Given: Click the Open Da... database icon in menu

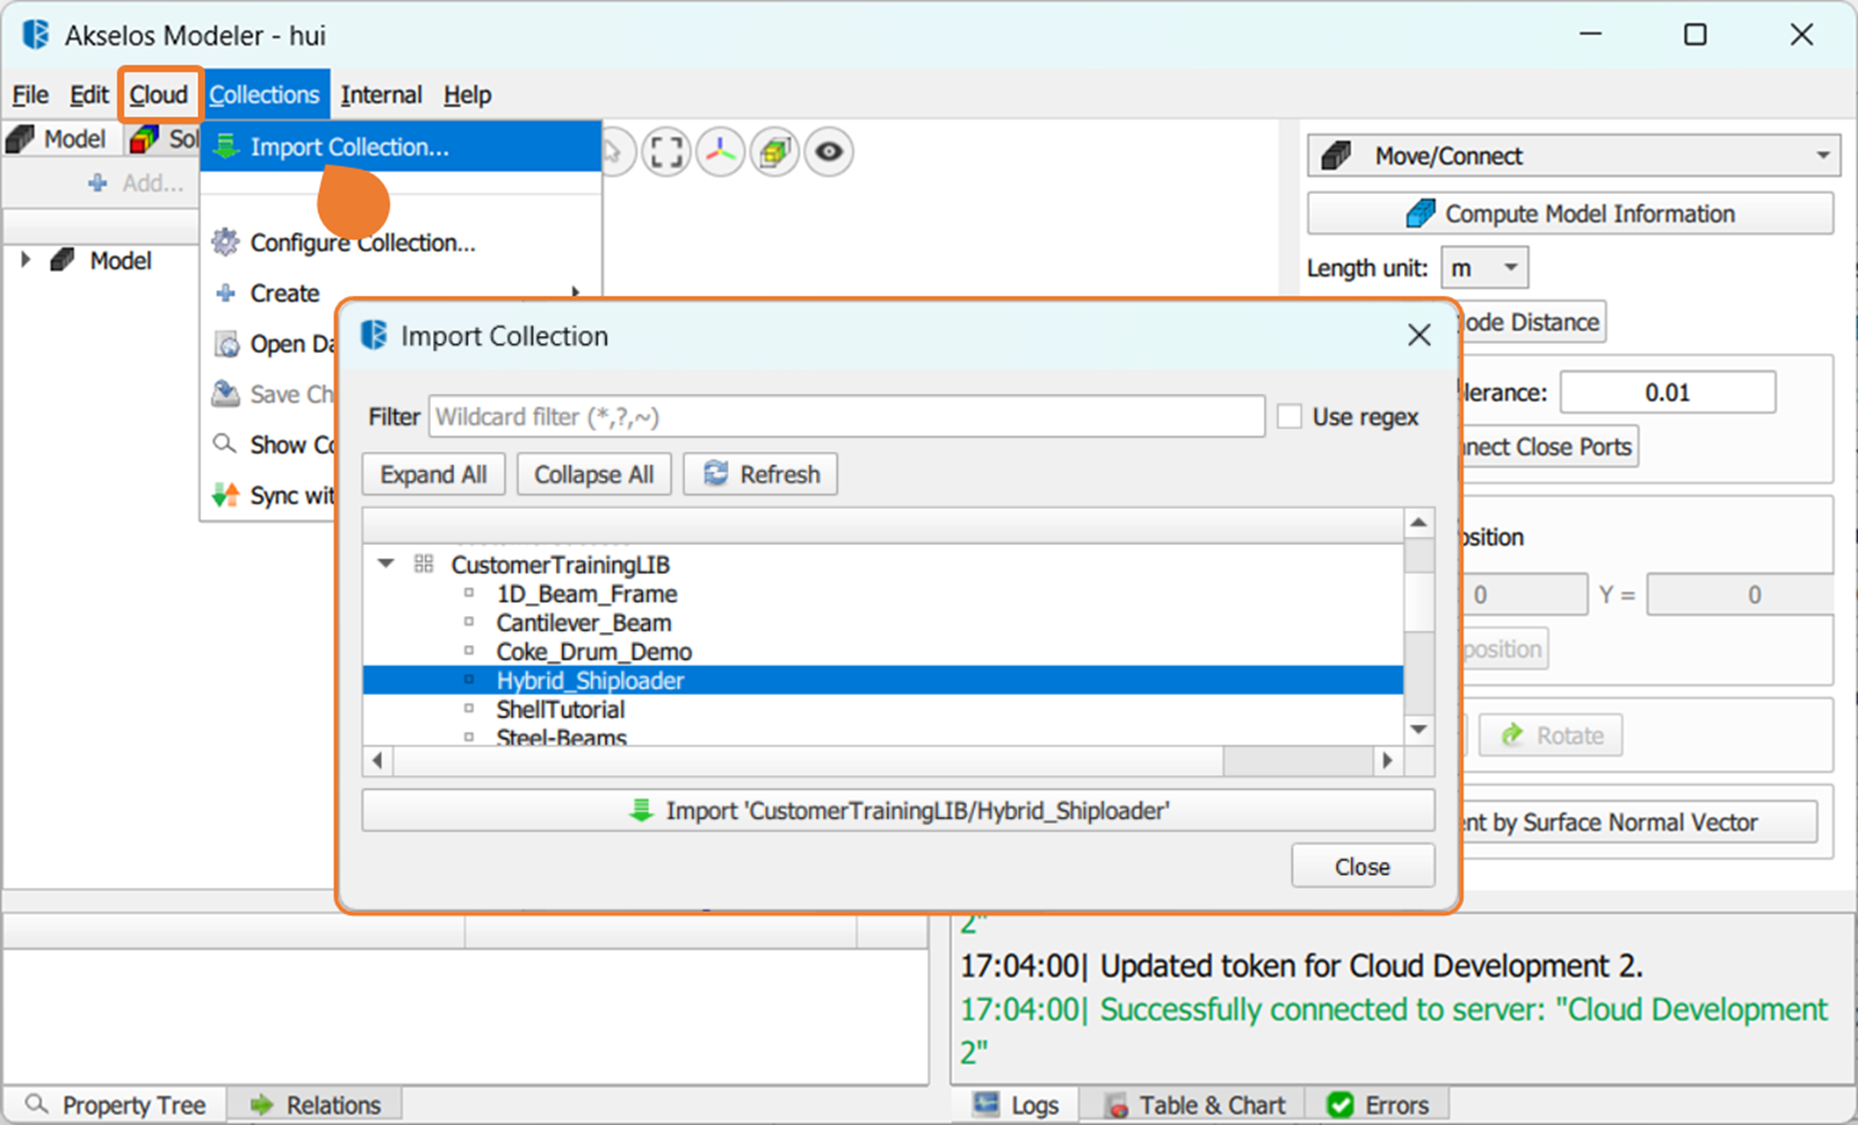Looking at the screenshot, I should (x=227, y=344).
